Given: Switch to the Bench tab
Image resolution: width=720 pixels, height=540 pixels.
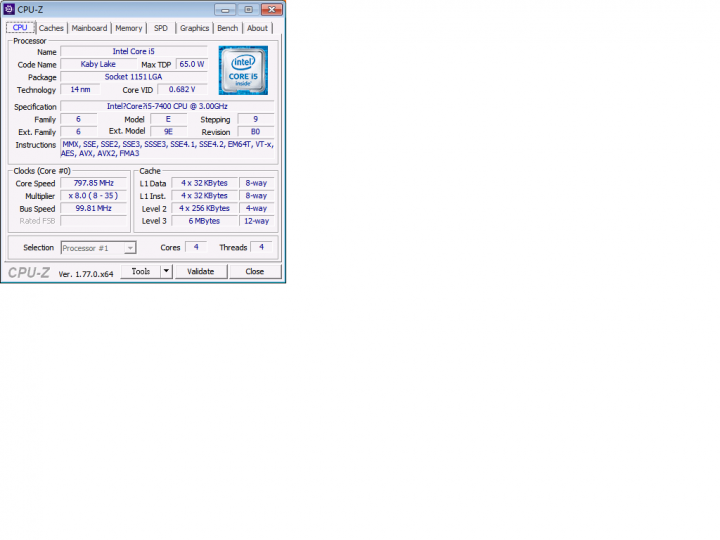Looking at the screenshot, I should [x=227, y=28].
